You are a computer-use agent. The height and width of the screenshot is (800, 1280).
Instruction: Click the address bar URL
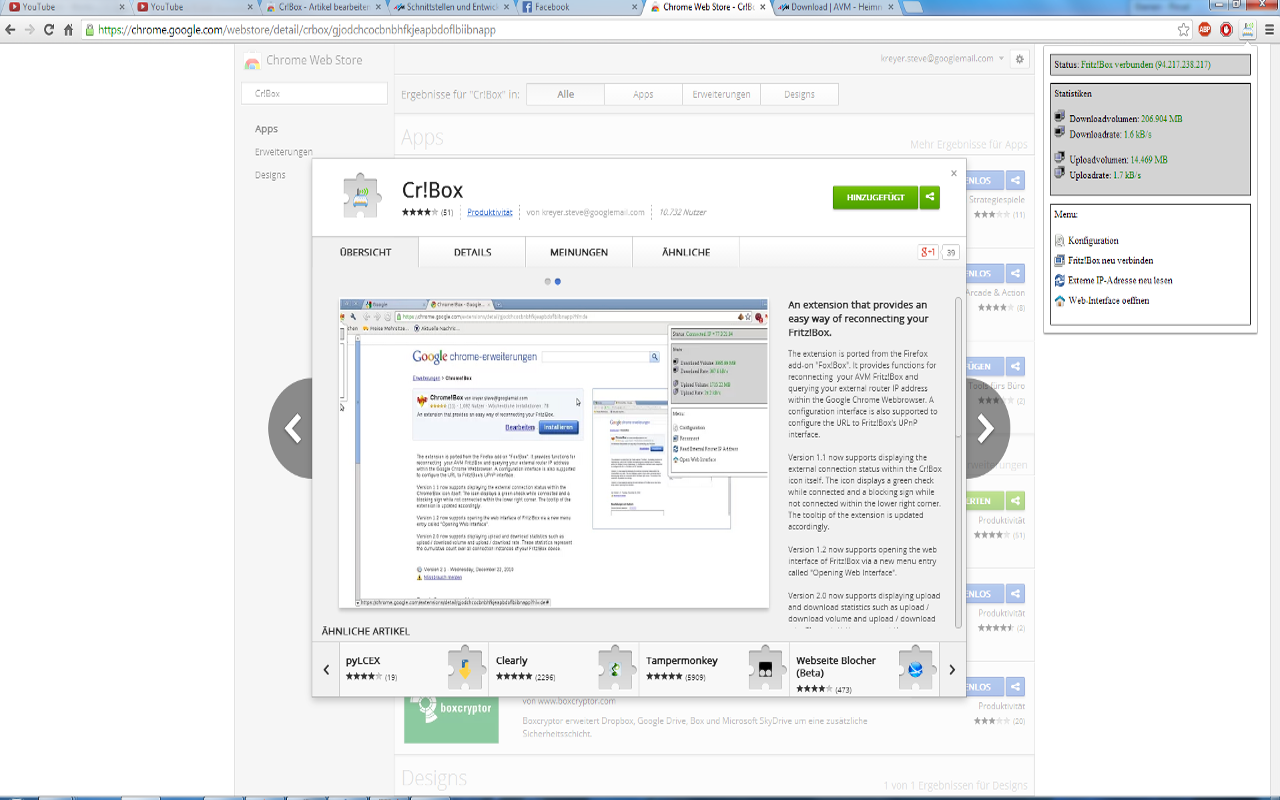pyautogui.click(x=297, y=30)
